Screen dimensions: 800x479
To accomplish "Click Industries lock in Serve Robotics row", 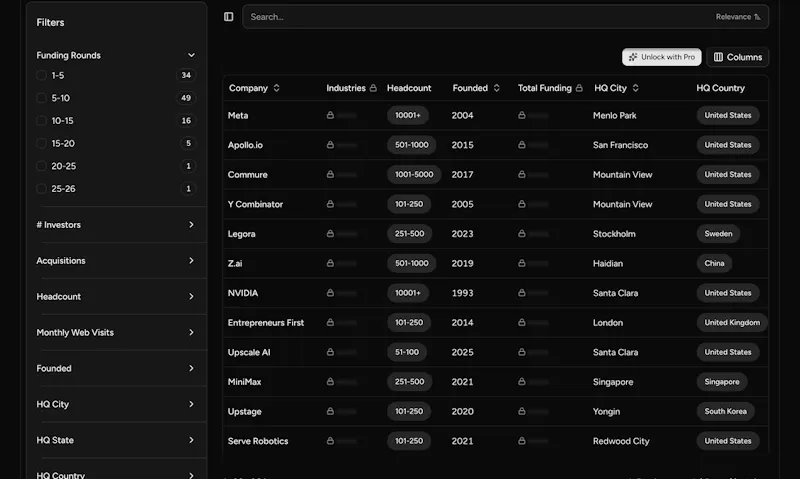I will pos(330,441).
